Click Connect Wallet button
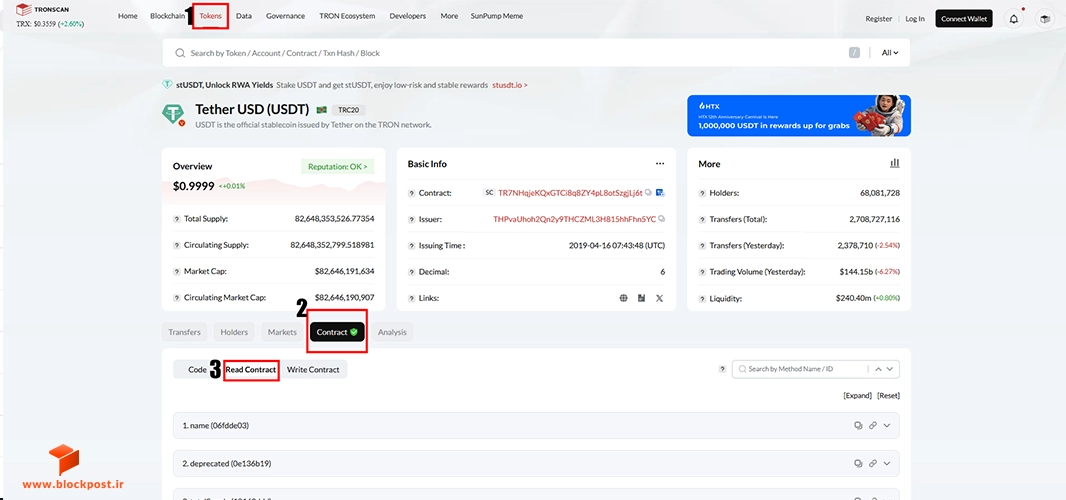This screenshot has width=1066, height=500. (964, 18)
